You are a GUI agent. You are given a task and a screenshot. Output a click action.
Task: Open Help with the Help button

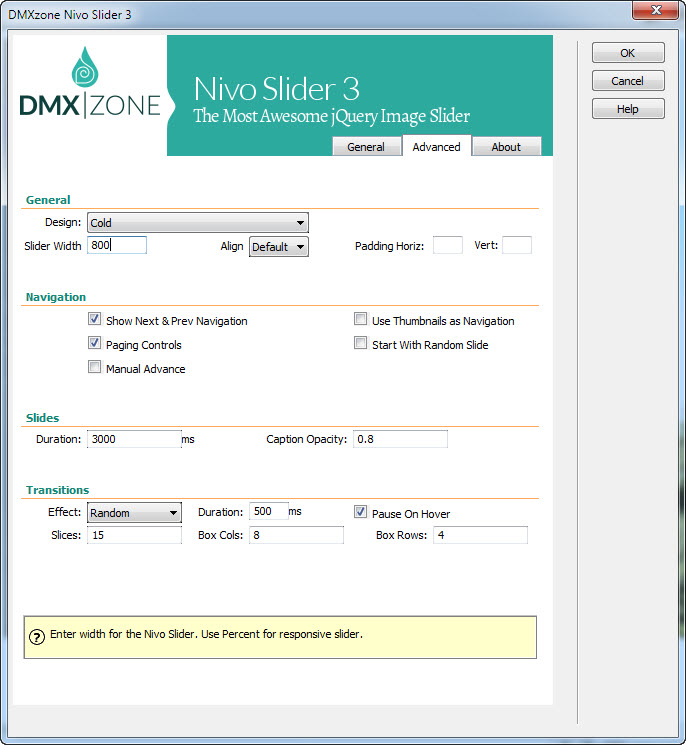pos(628,109)
